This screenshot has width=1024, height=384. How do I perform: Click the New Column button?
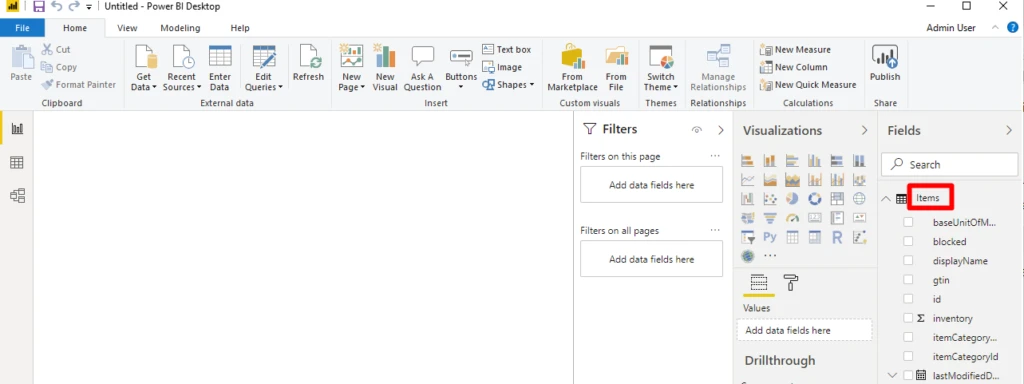click(793, 67)
